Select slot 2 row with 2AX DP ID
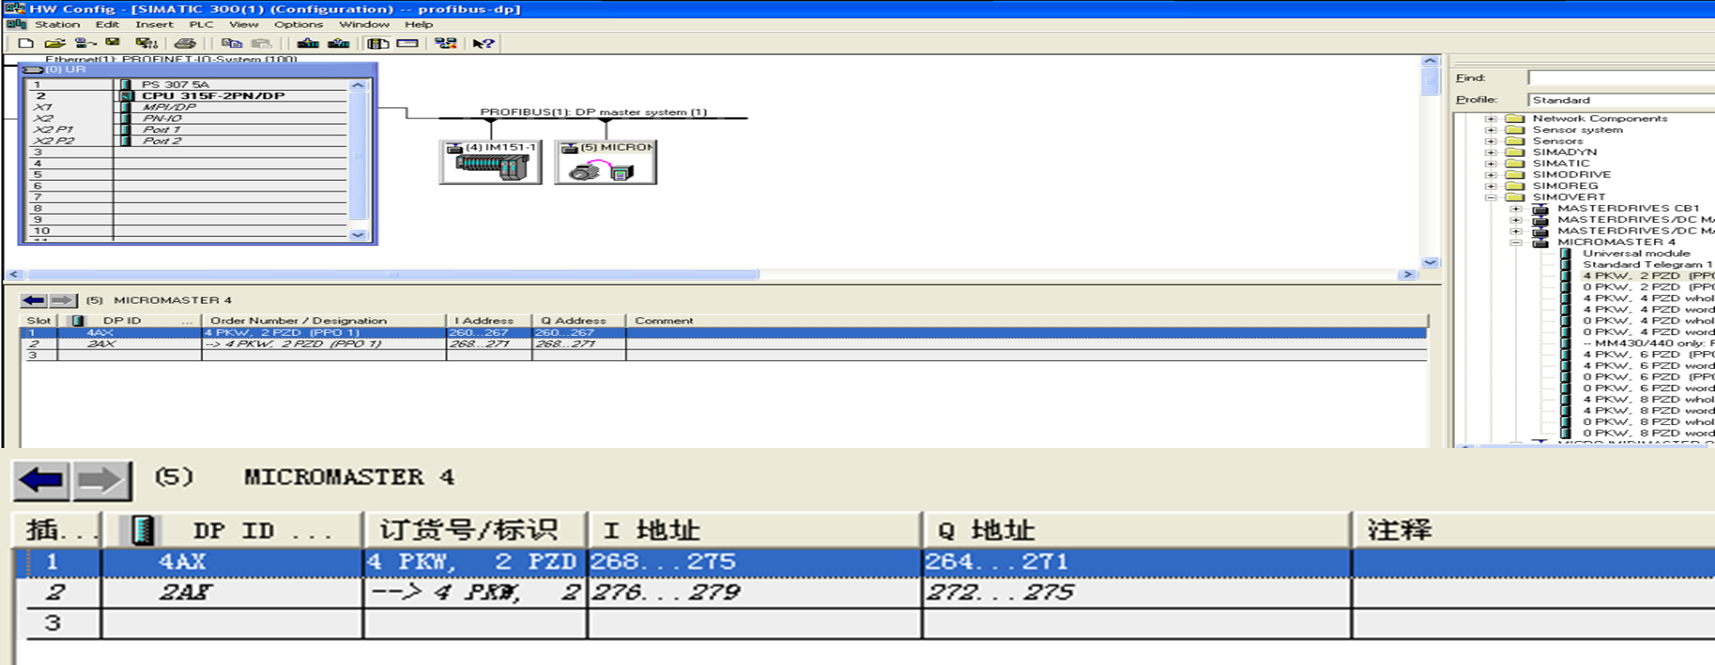The image size is (1715, 665). (725, 344)
